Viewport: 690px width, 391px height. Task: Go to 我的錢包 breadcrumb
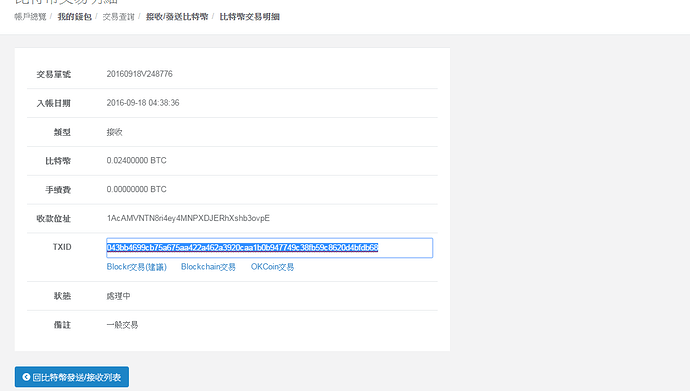tap(74, 17)
